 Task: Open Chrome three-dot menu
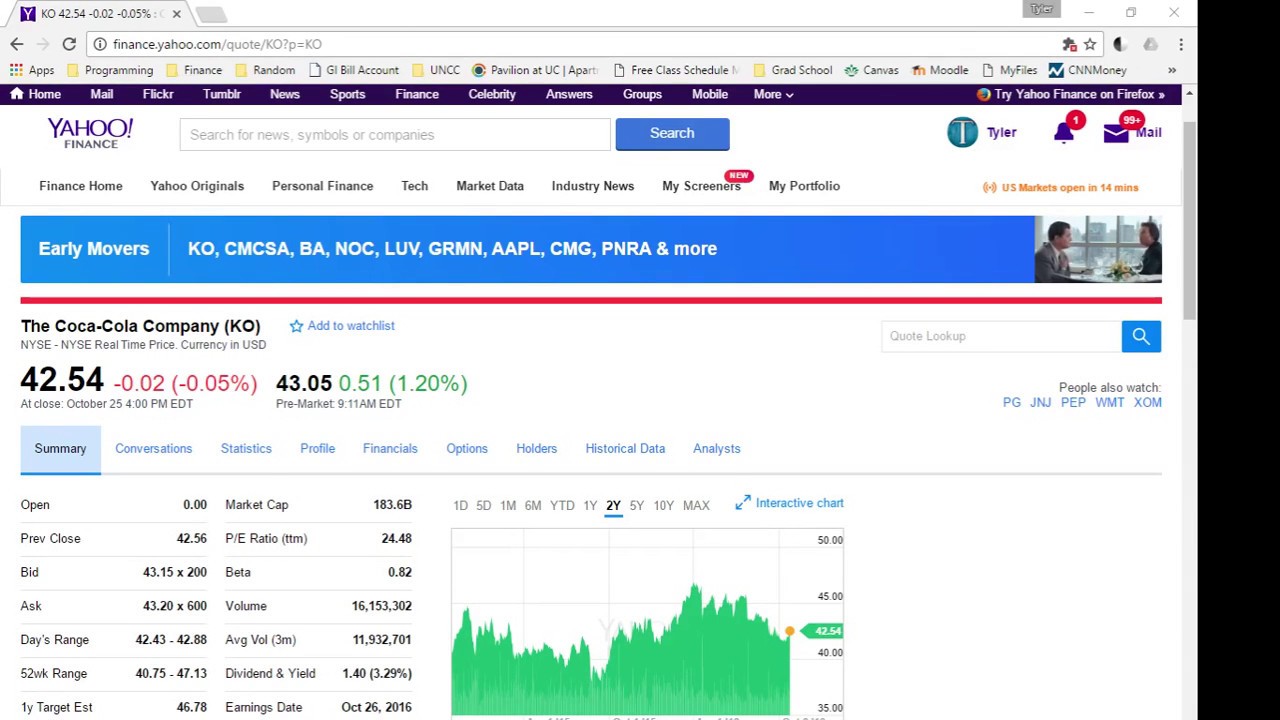(1181, 44)
